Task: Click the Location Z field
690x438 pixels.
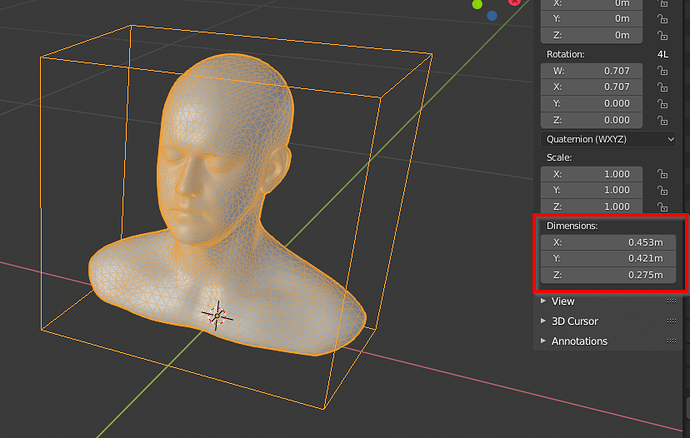Action: tap(591, 35)
